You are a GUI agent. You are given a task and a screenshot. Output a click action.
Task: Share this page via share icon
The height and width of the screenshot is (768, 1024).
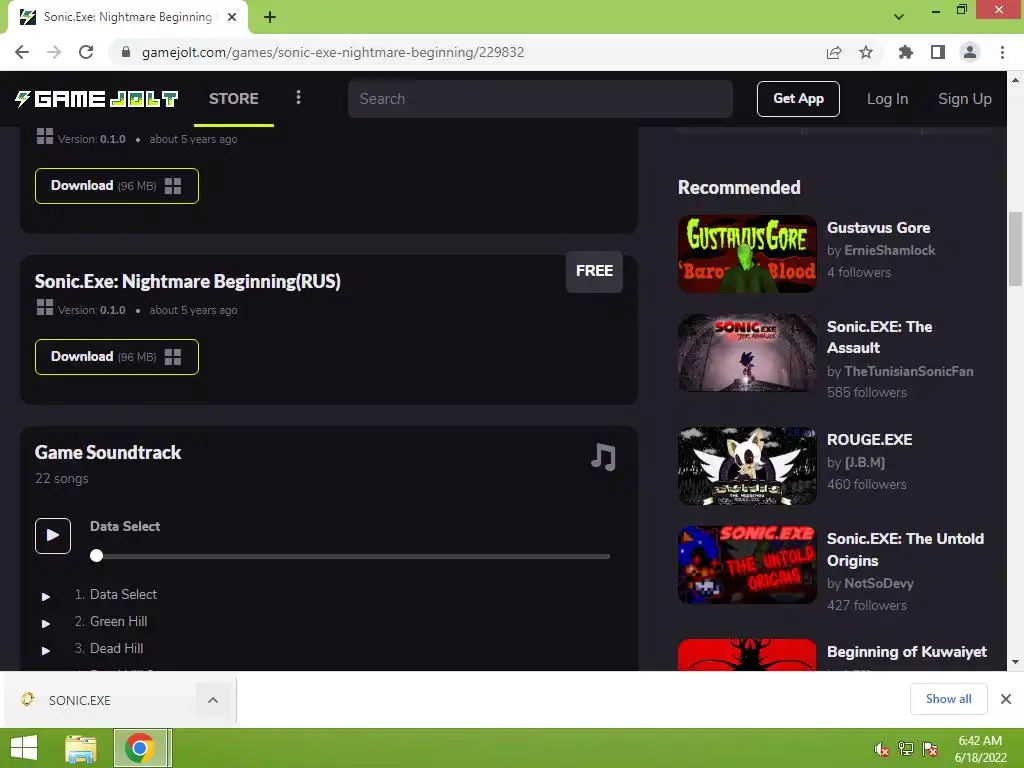(x=834, y=52)
